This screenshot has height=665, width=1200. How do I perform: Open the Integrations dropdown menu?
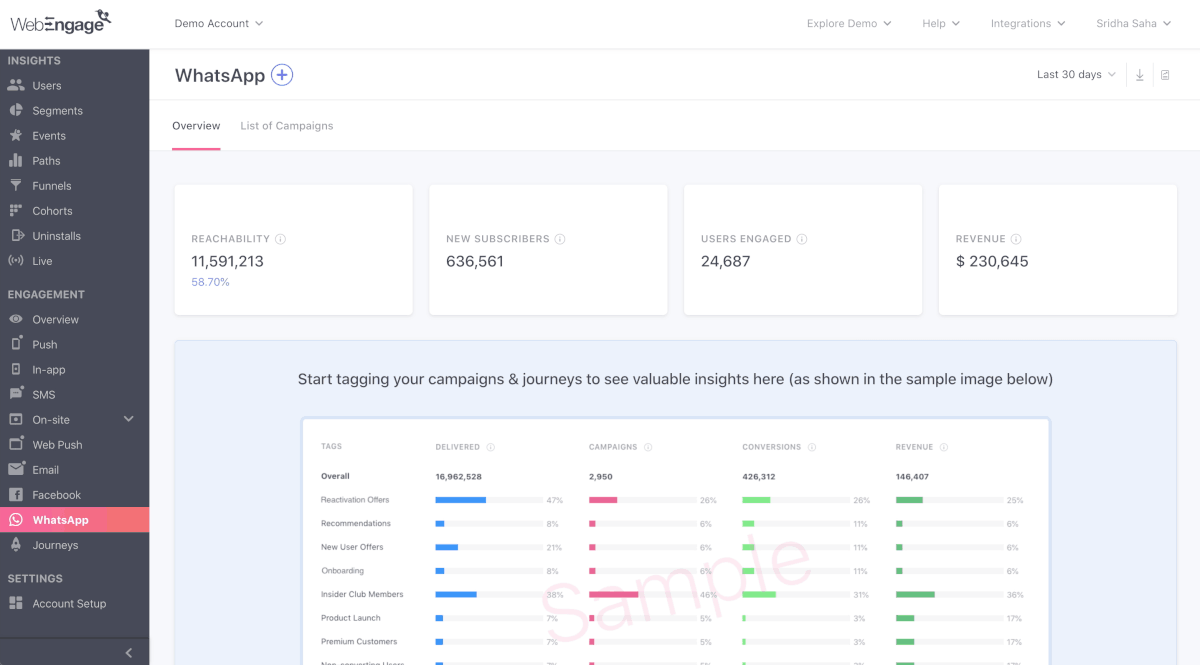(x=1028, y=23)
